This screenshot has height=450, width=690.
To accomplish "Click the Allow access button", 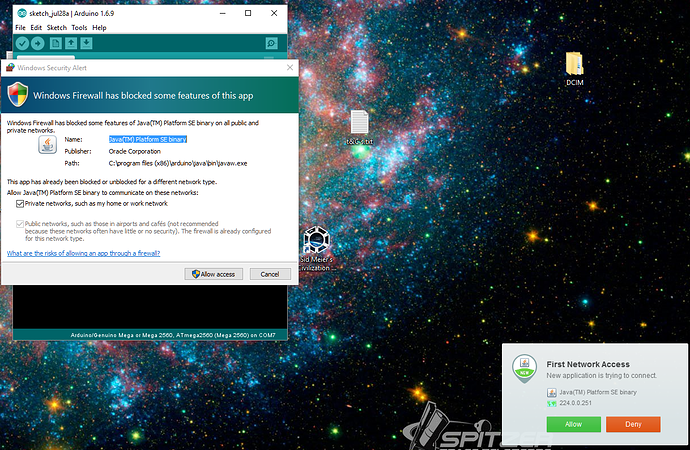I will (214, 273).
